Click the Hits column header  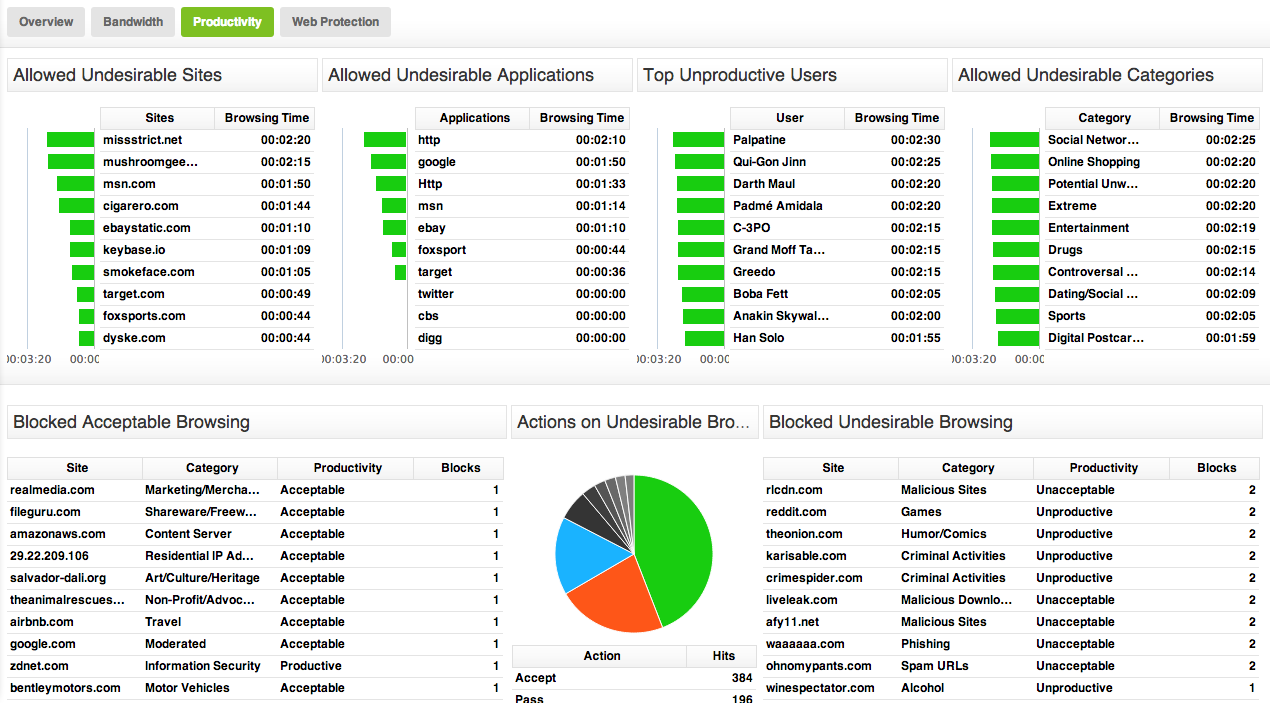721,656
